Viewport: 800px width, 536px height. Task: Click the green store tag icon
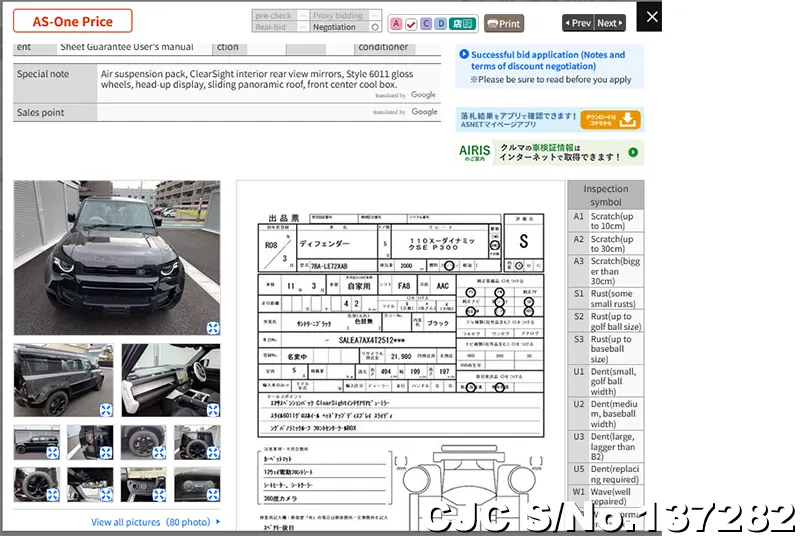point(463,23)
